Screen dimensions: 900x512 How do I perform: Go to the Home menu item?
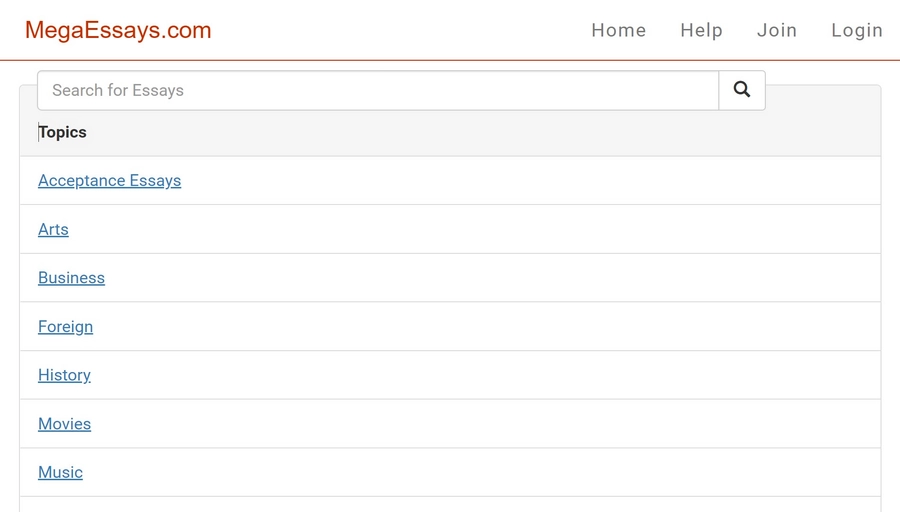(619, 30)
